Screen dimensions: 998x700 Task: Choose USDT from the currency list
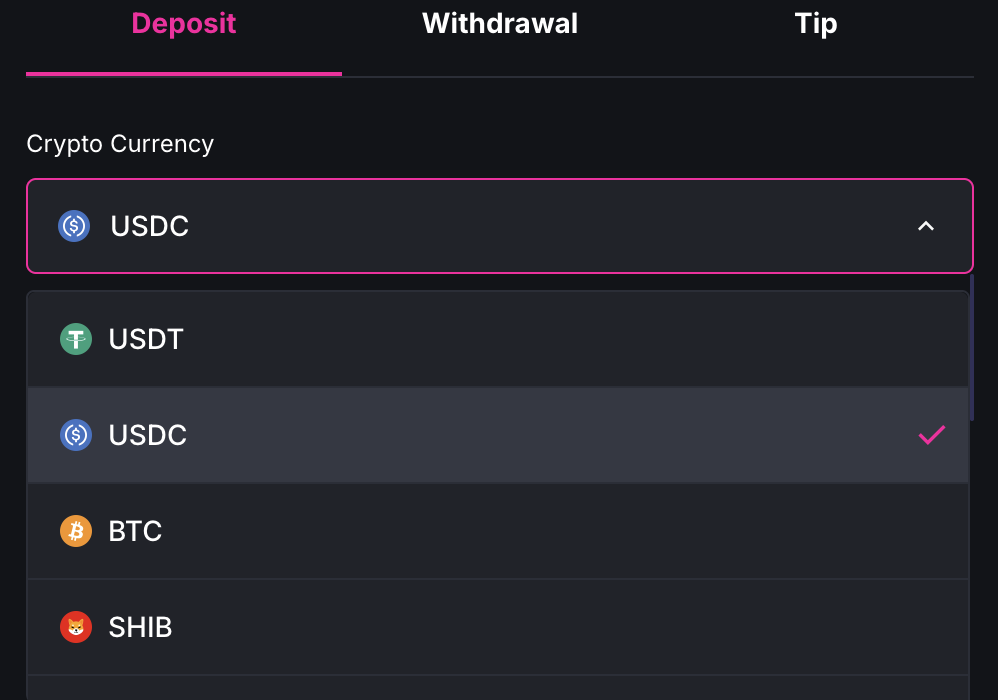point(146,339)
